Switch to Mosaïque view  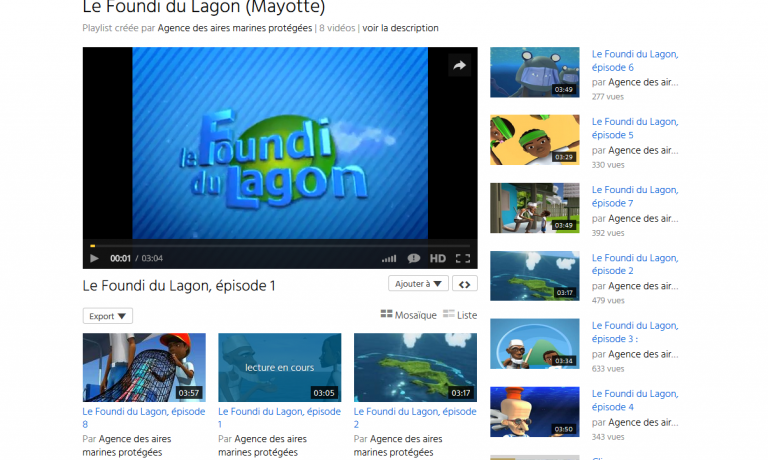(x=408, y=315)
